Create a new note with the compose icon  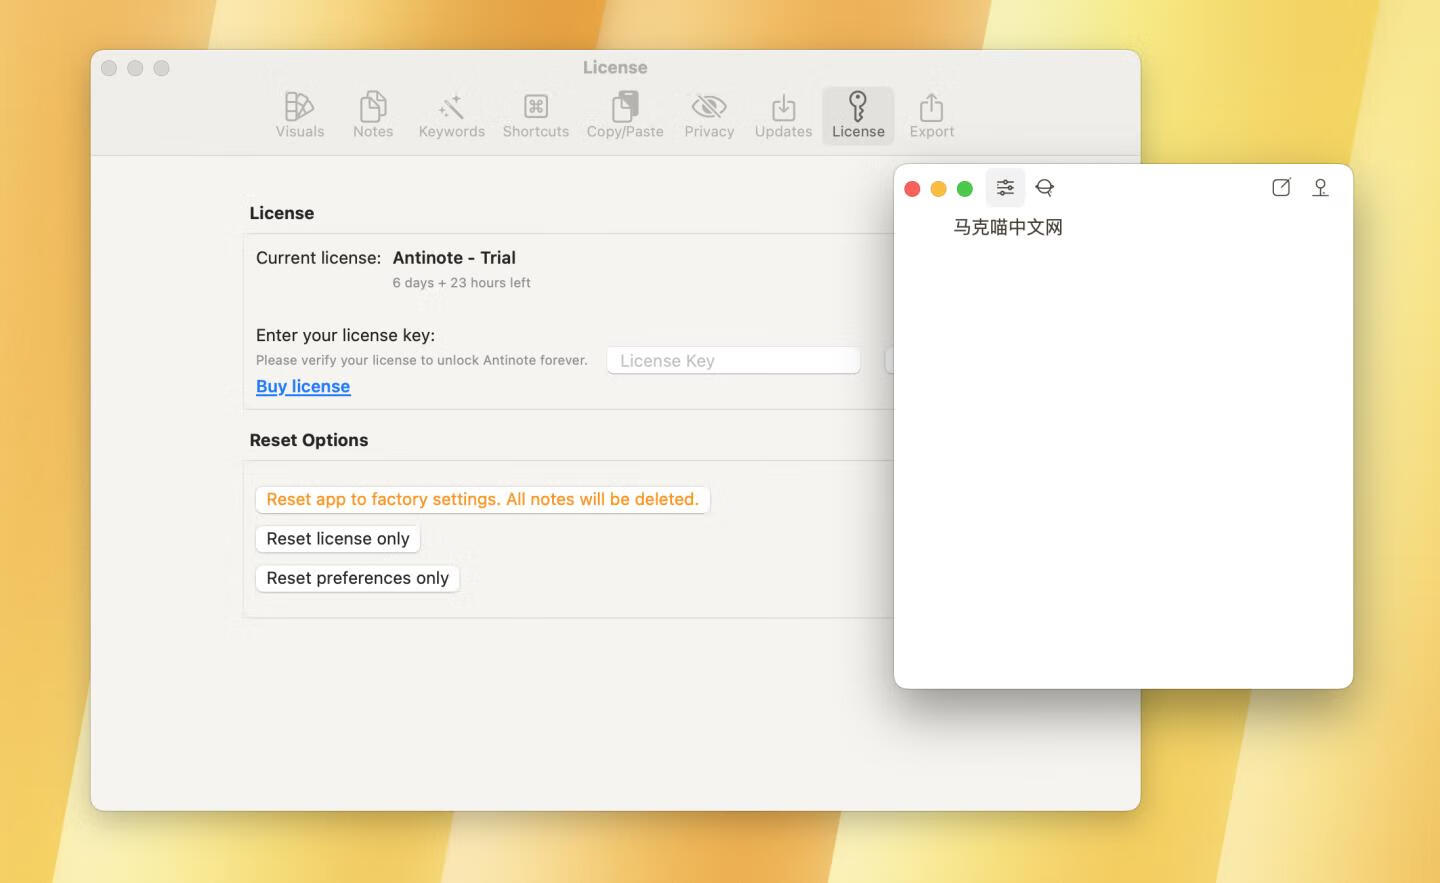(x=1281, y=187)
